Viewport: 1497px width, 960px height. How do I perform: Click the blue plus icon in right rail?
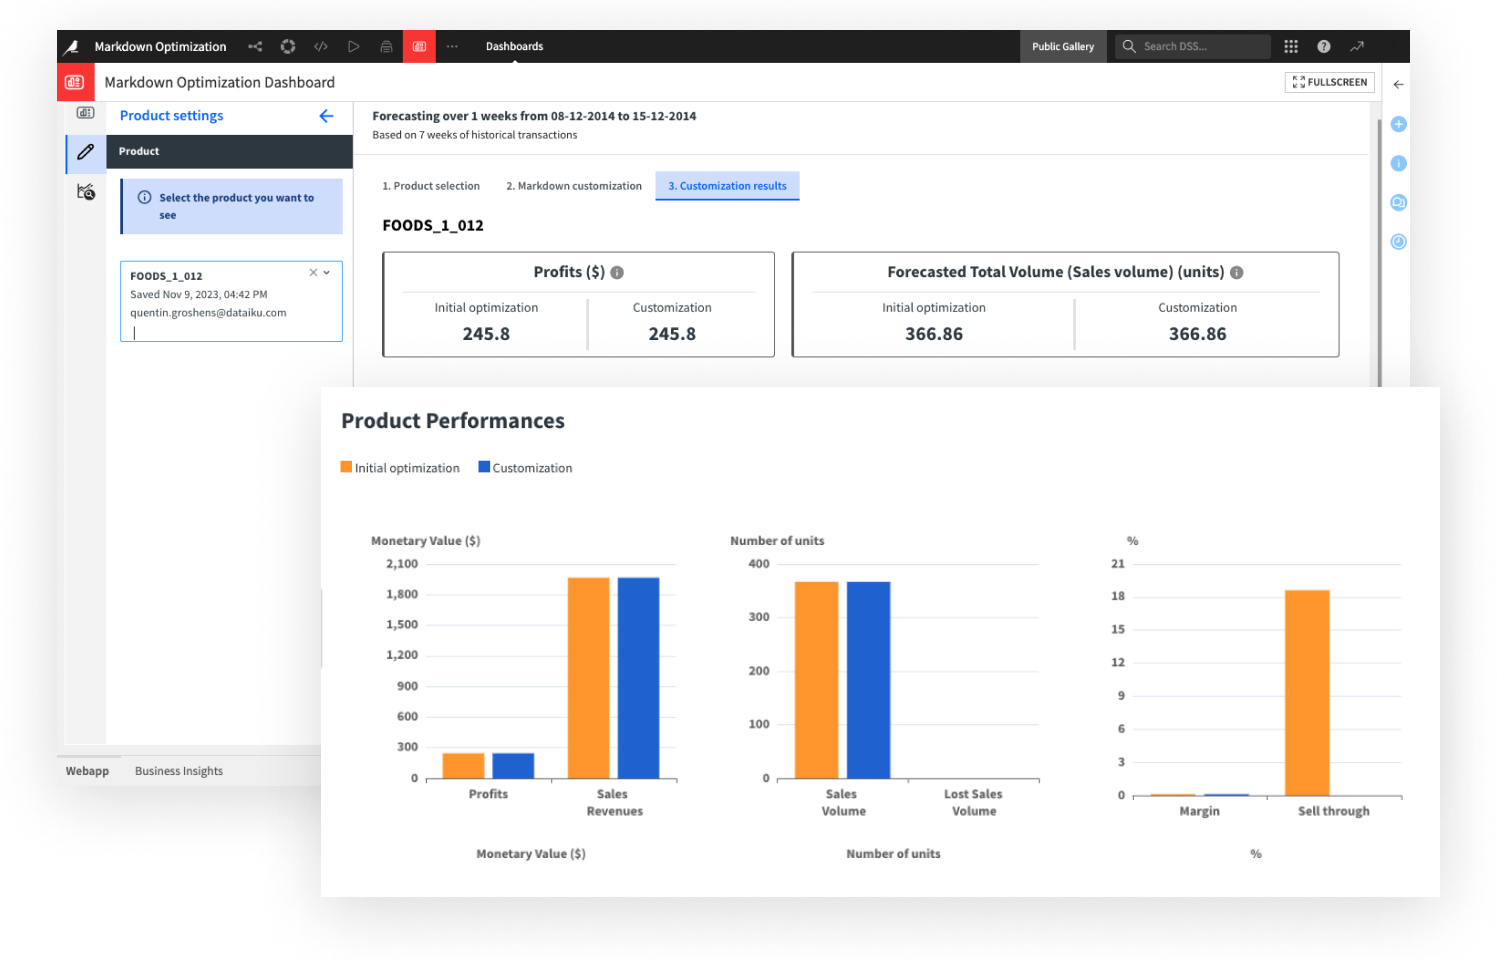click(1399, 124)
